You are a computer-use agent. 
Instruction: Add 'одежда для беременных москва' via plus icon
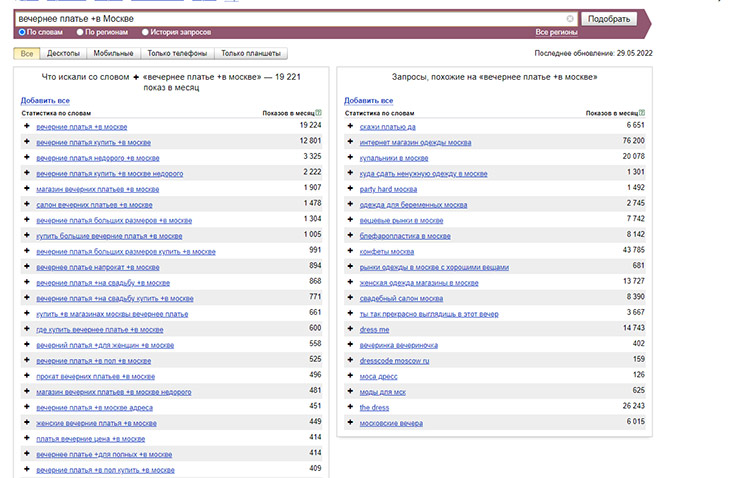pyautogui.click(x=350, y=204)
